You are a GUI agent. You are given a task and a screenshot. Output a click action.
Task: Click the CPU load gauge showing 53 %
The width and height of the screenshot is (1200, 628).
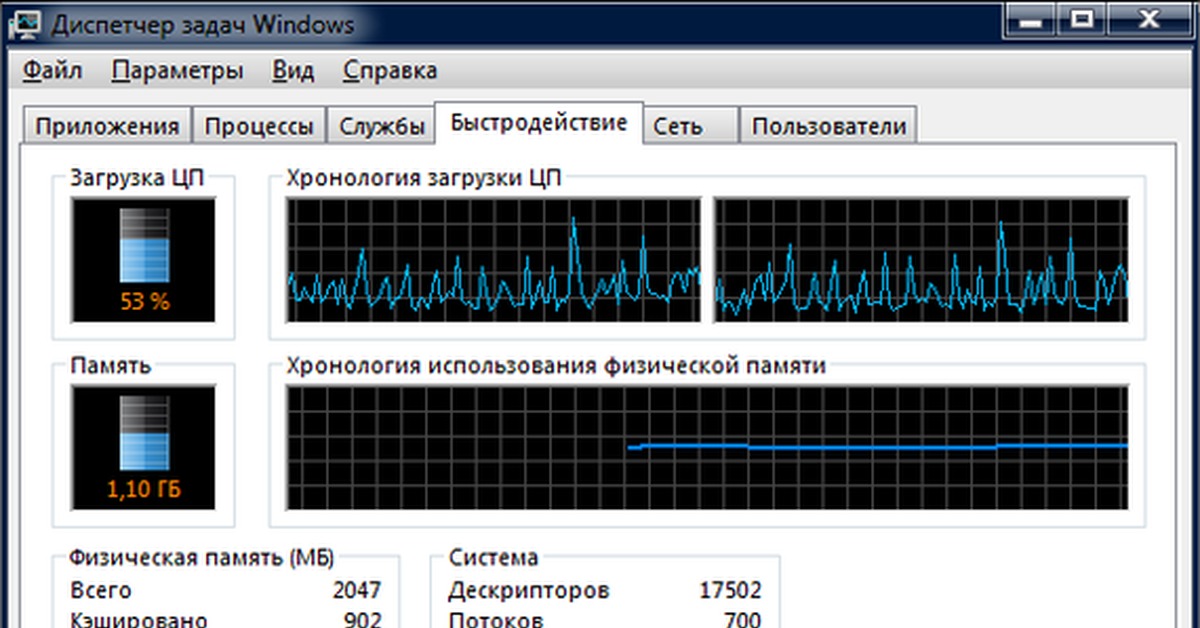click(x=143, y=259)
